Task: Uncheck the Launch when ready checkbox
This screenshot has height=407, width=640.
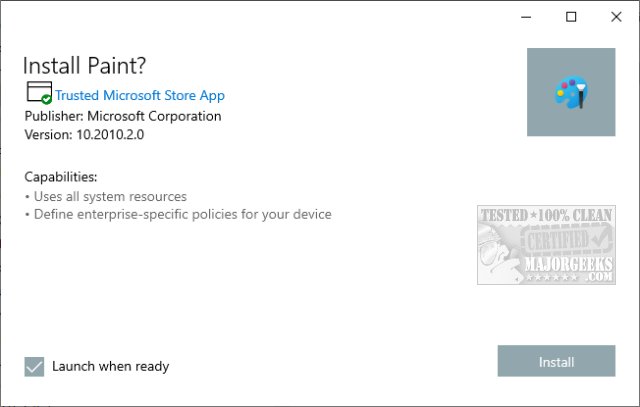Action: (34, 366)
